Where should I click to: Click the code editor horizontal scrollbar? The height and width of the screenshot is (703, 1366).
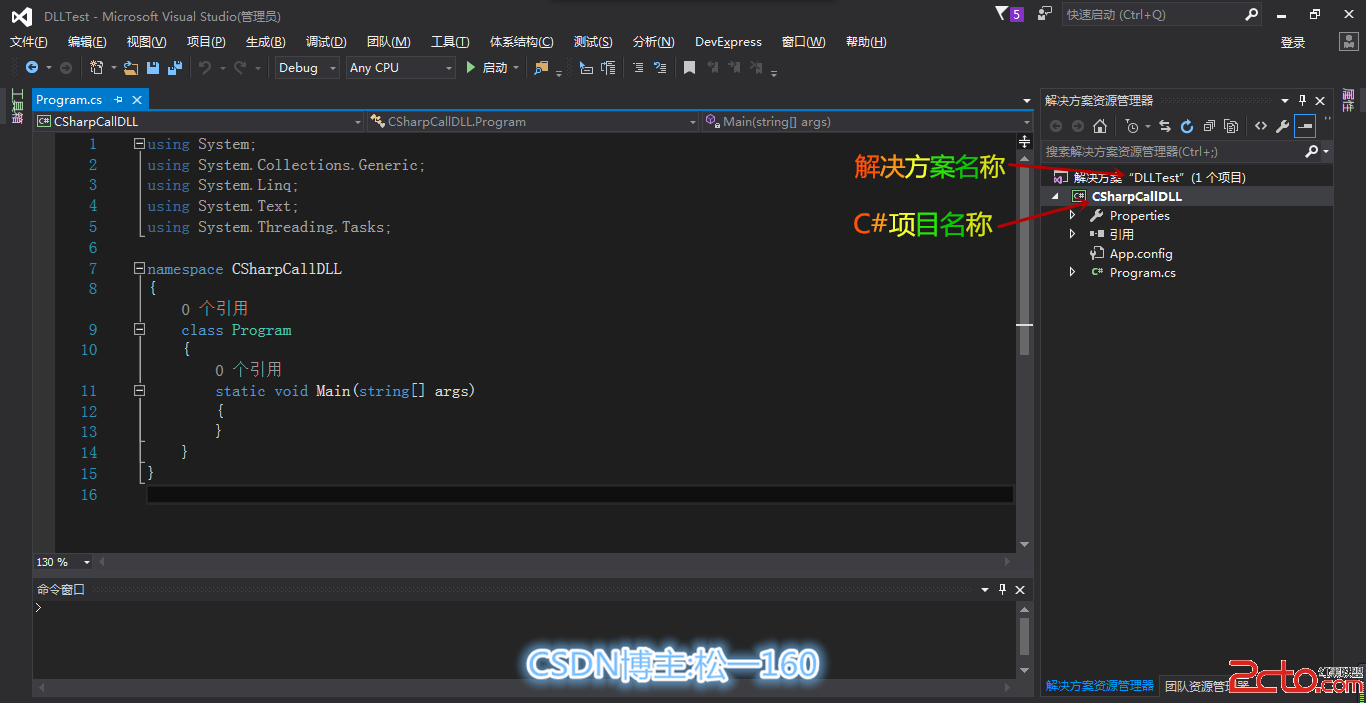[555, 562]
